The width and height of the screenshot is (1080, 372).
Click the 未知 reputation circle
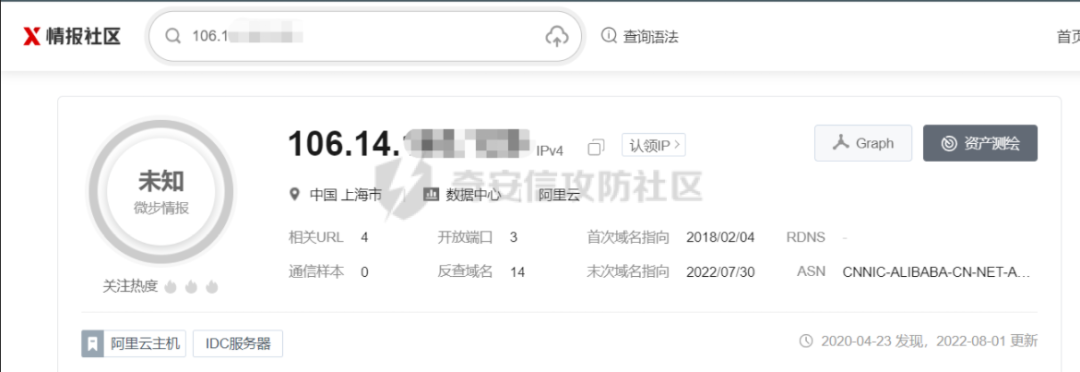point(161,191)
